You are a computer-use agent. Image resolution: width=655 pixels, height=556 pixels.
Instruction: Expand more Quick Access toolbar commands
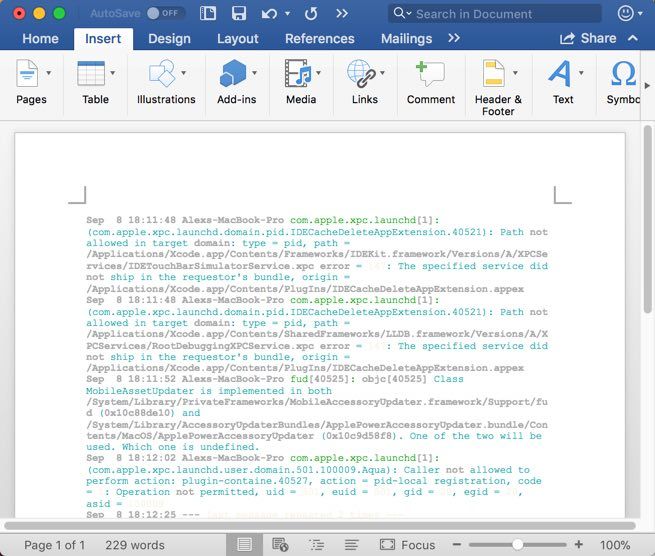342,14
